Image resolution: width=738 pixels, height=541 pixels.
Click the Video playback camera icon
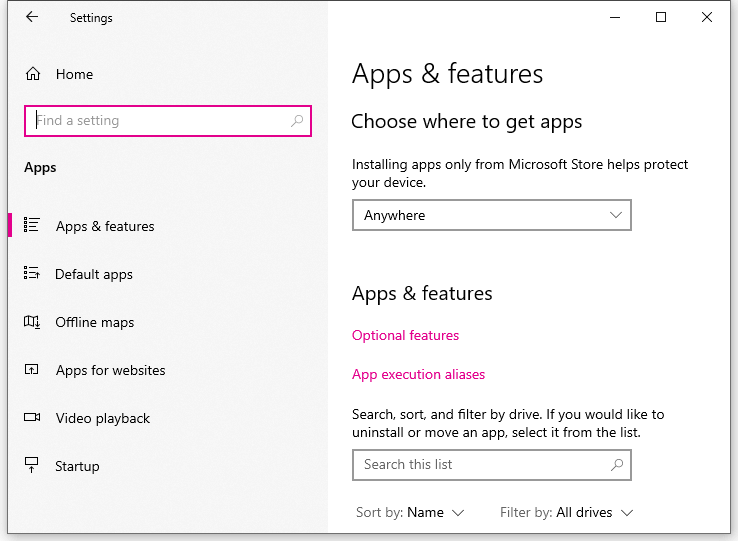coord(32,417)
